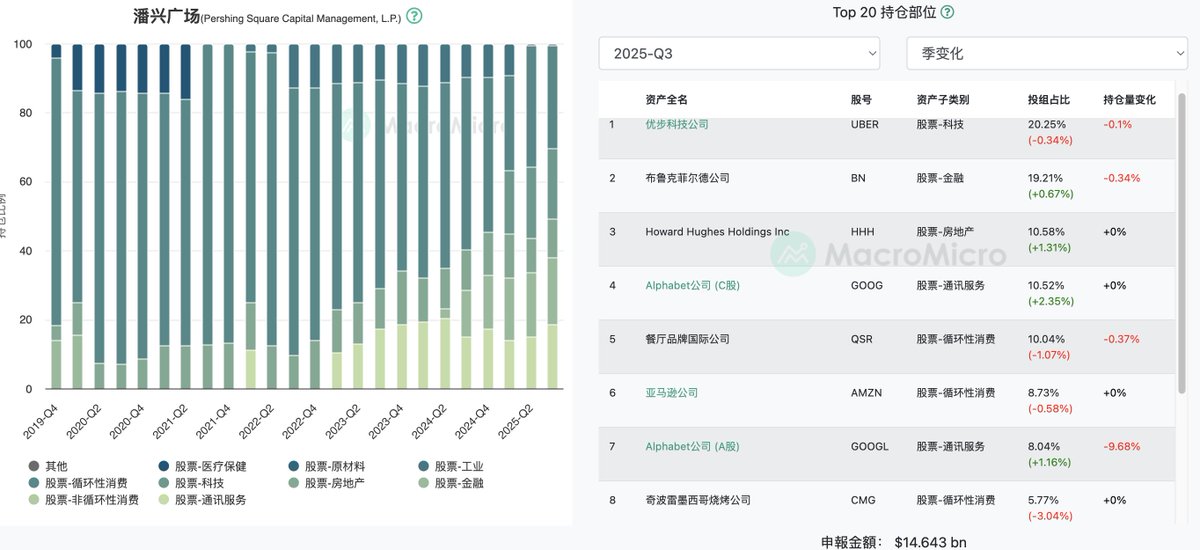The height and width of the screenshot is (550, 1200).
Task: Click the 2019-Q4 stacked bar in chart
Action: (x=57, y=217)
